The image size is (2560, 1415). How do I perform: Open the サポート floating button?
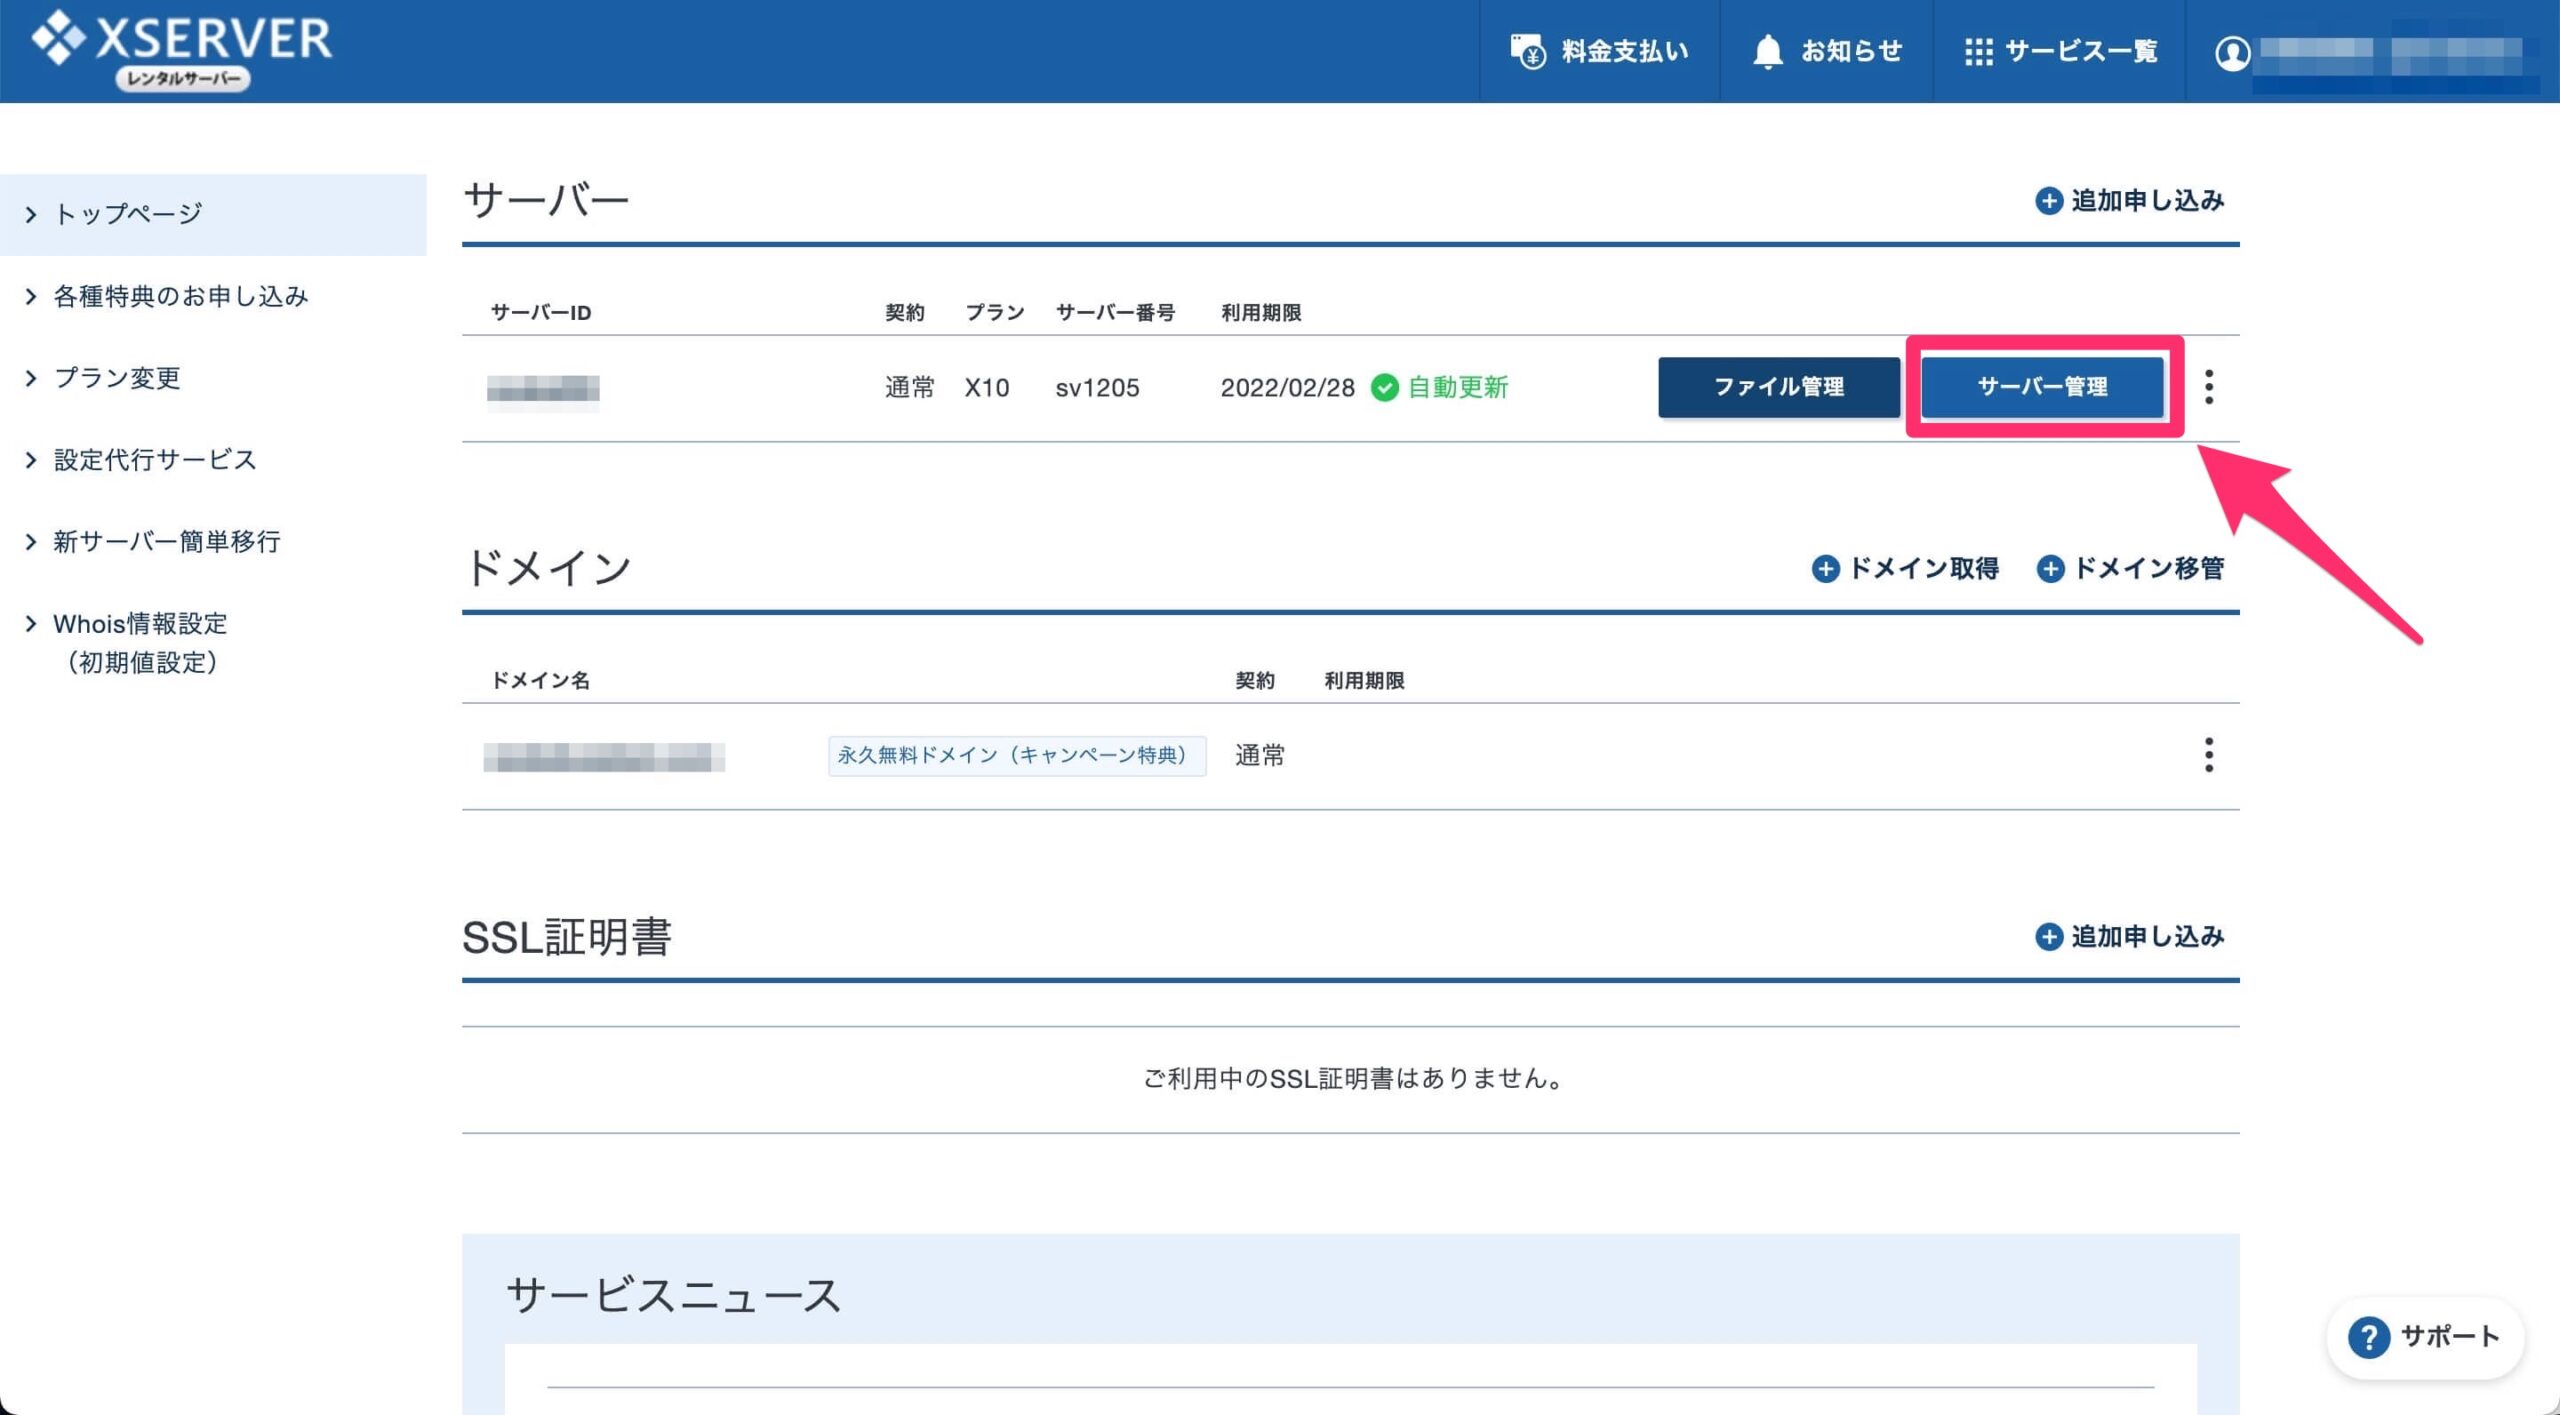pos(2426,1337)
